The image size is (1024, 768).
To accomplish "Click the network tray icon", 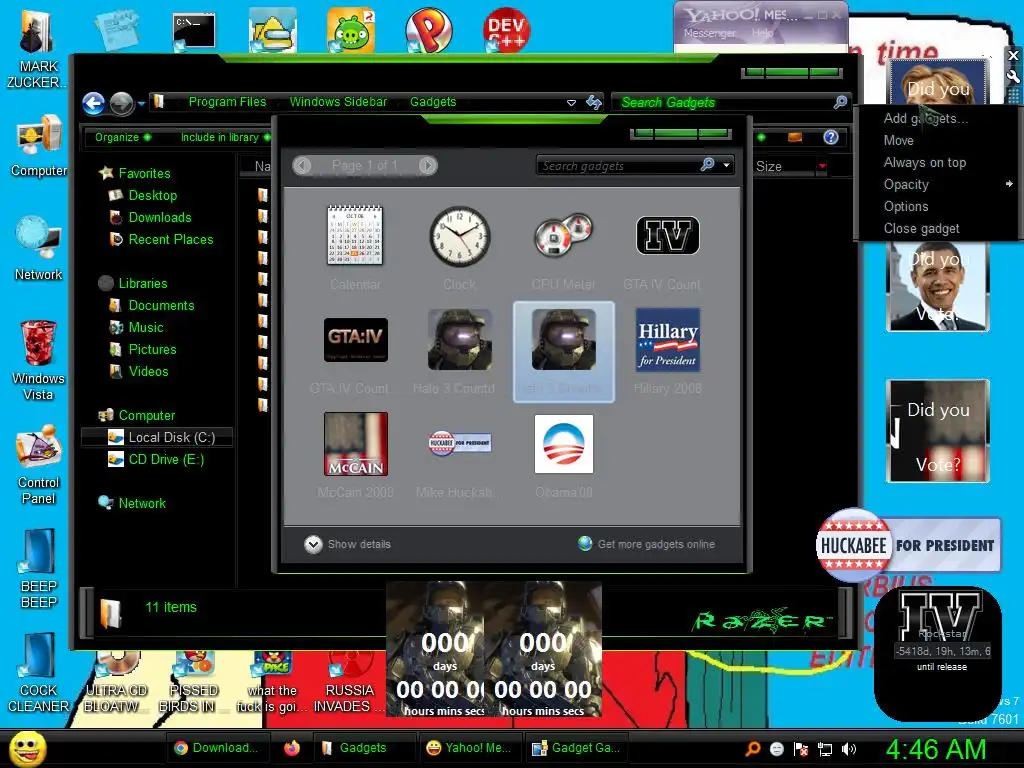I will tap(825, 749).
